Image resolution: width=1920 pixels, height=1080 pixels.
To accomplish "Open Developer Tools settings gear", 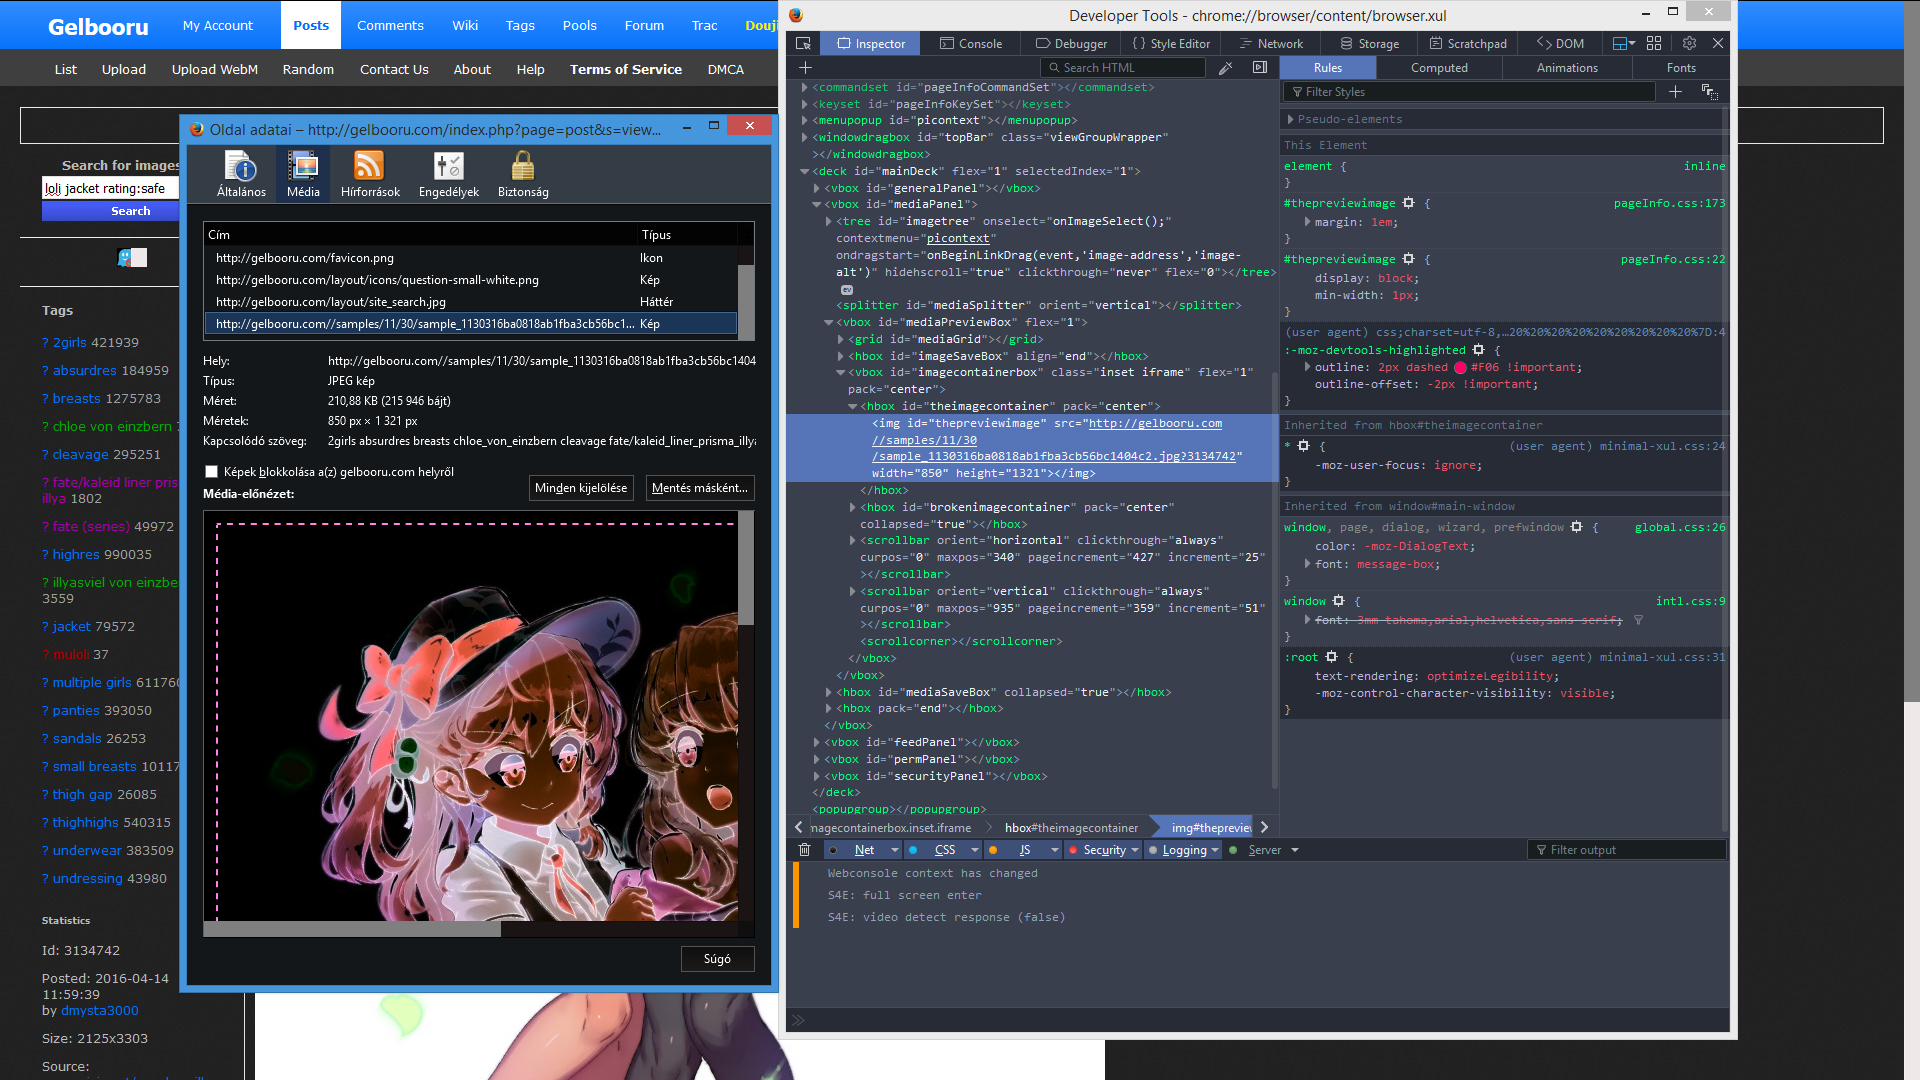I will click(x=1689, y=44).
